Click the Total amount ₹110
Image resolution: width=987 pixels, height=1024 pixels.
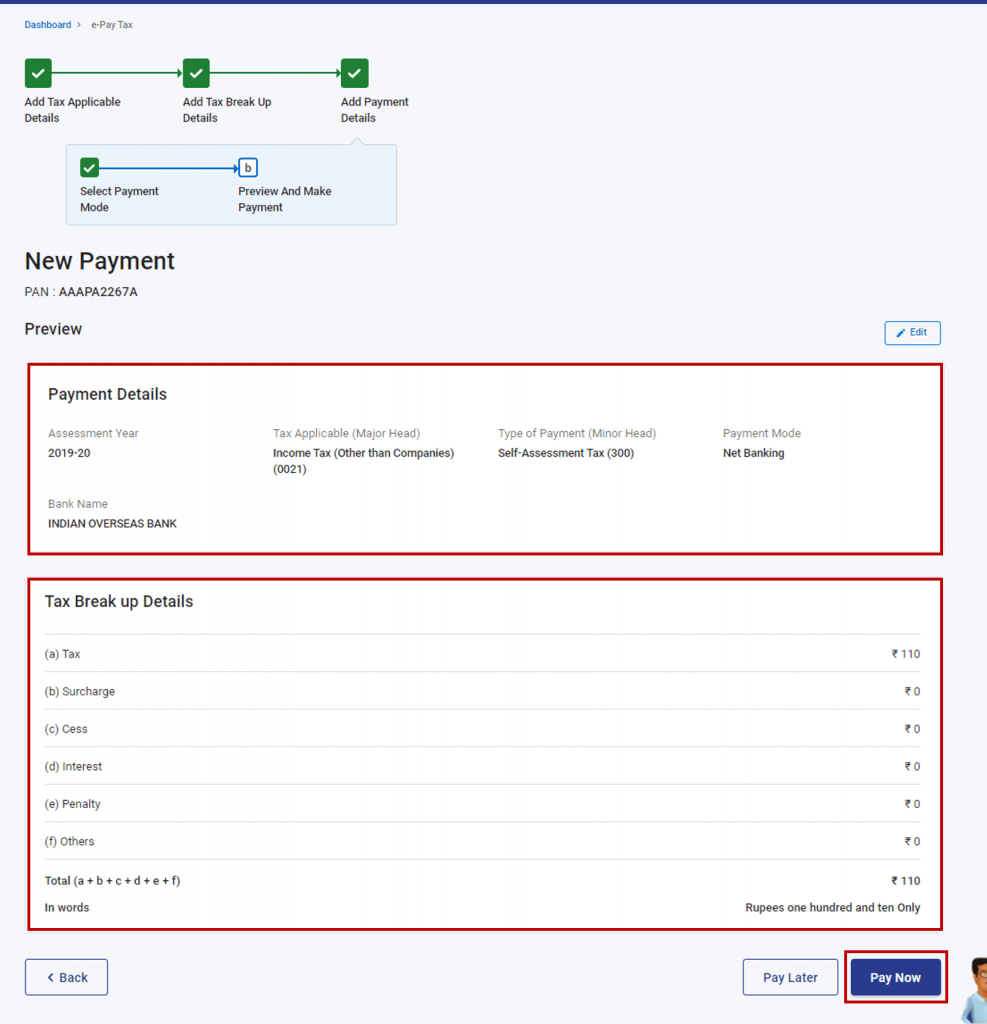(905, 880)
